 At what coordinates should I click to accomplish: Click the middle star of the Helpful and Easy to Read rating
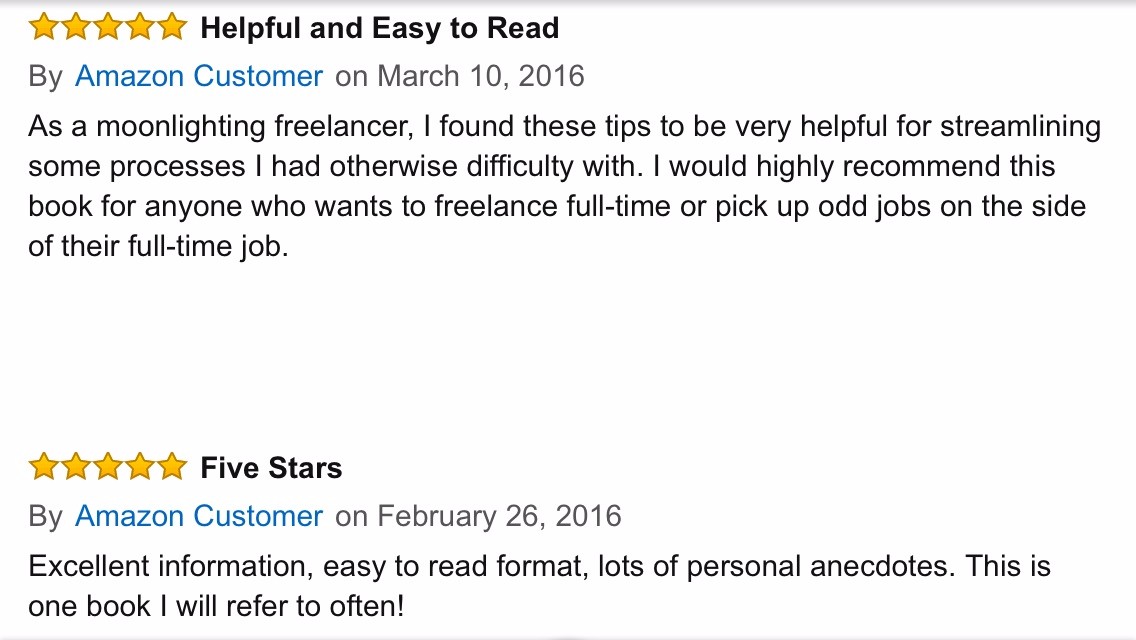tap(108, 28)
